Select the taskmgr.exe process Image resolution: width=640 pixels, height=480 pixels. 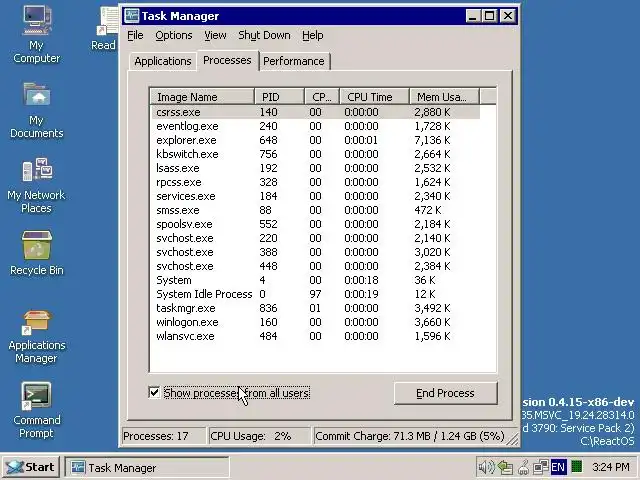point(316,308)
